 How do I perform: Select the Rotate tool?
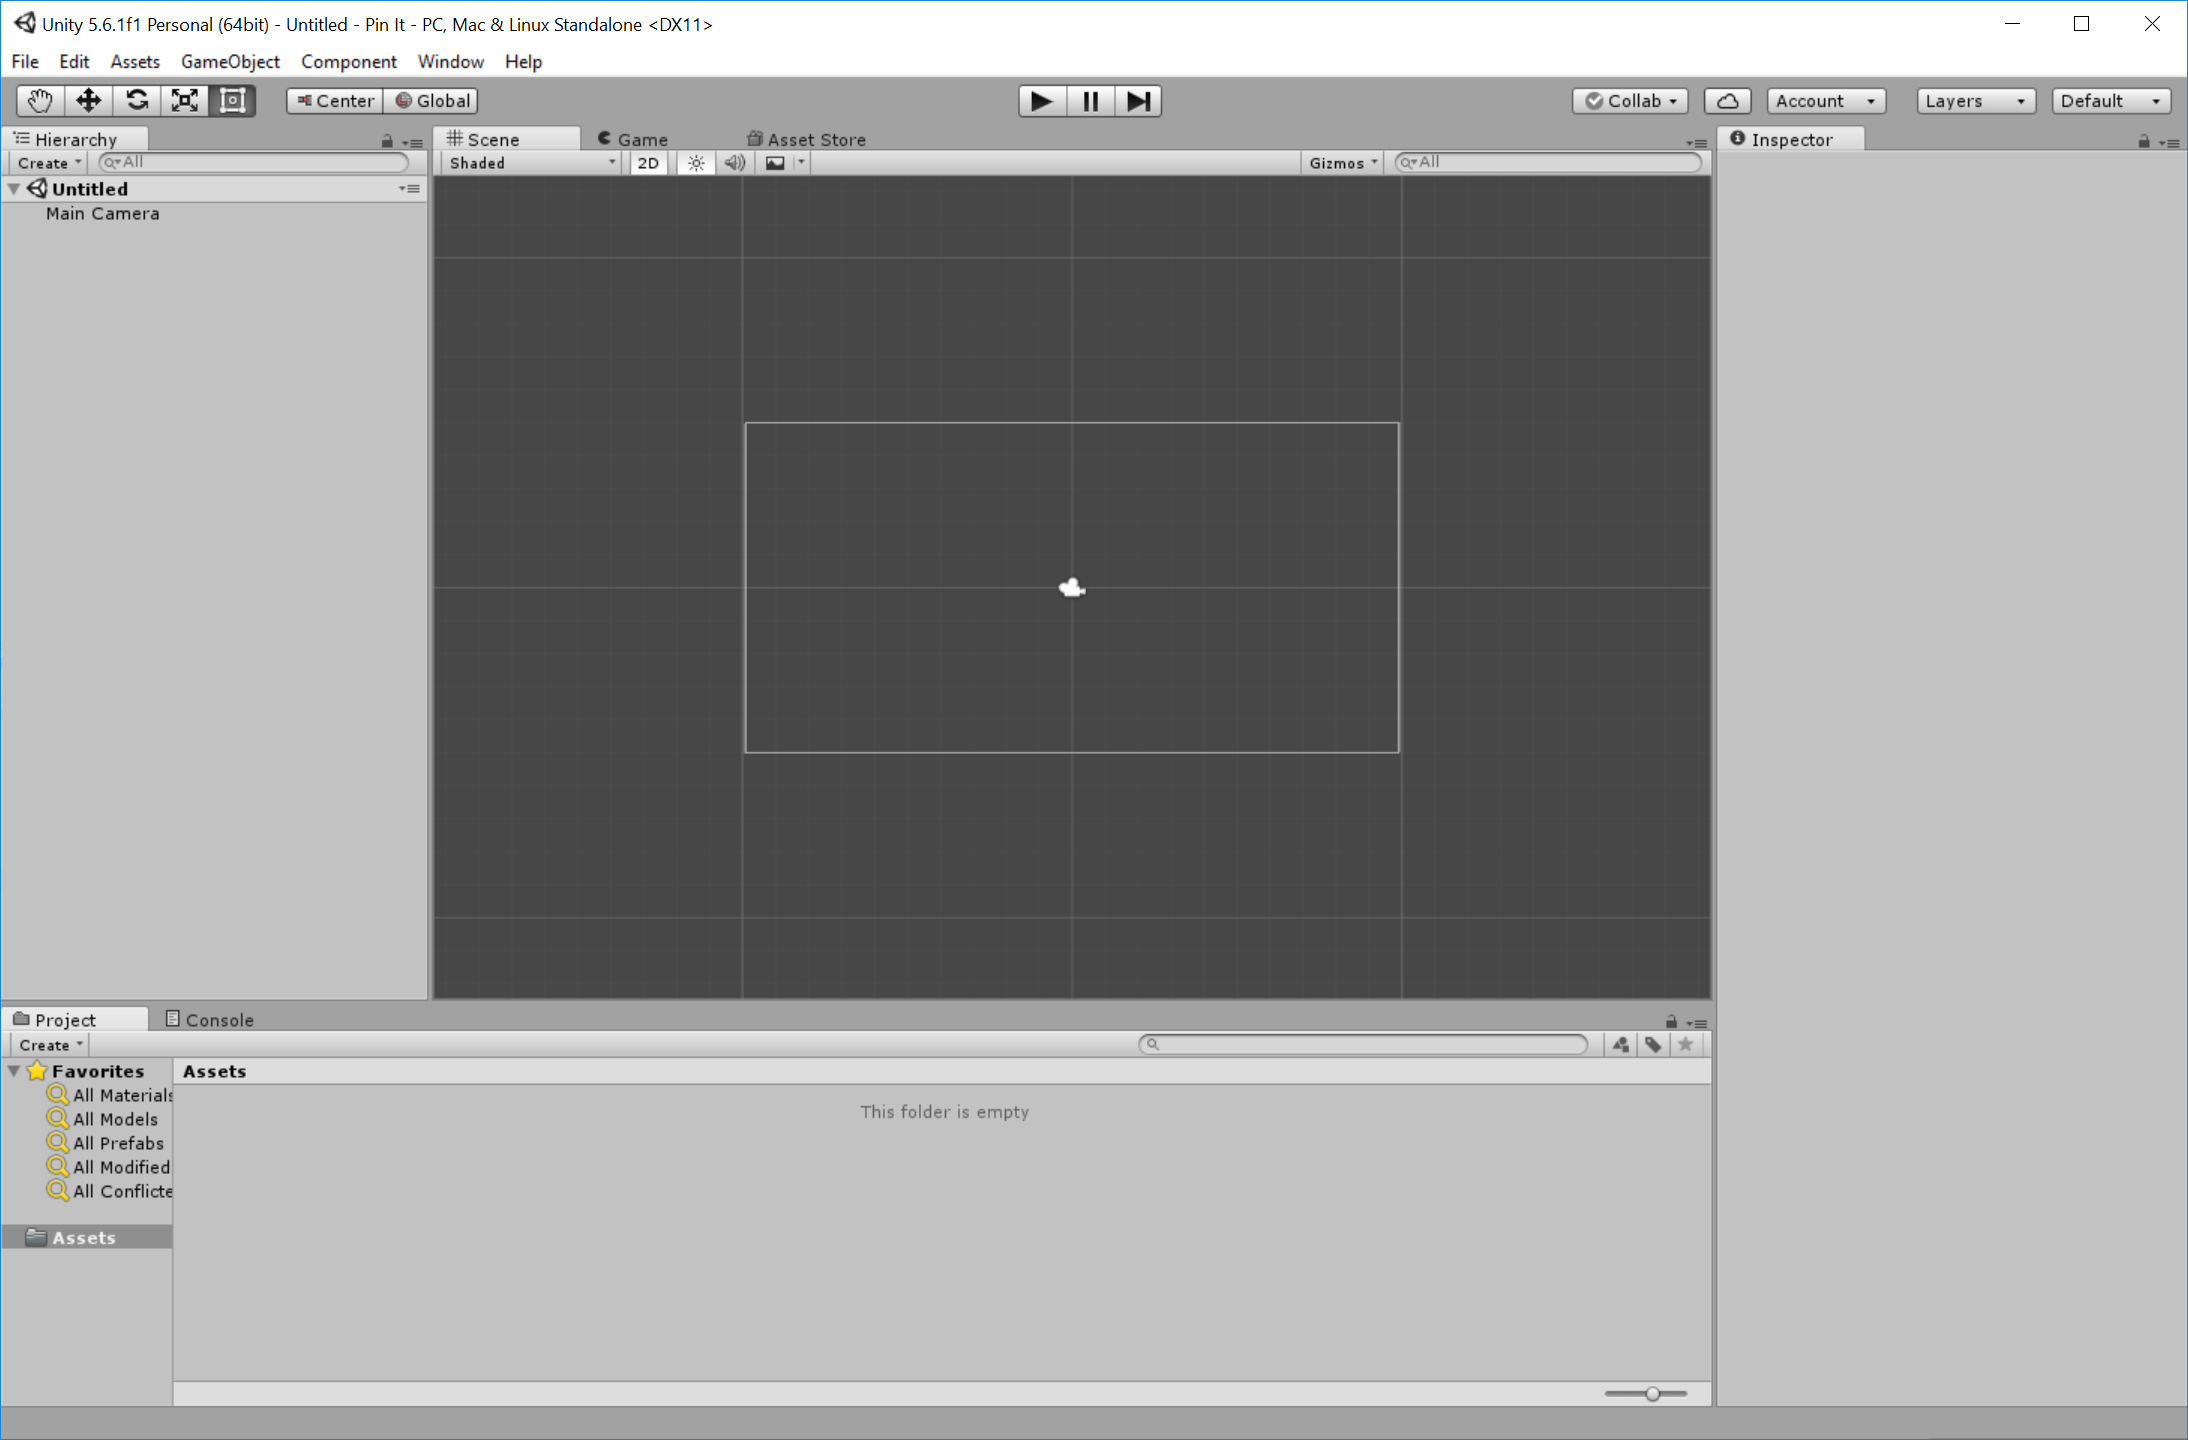click(x=136, y=100)
